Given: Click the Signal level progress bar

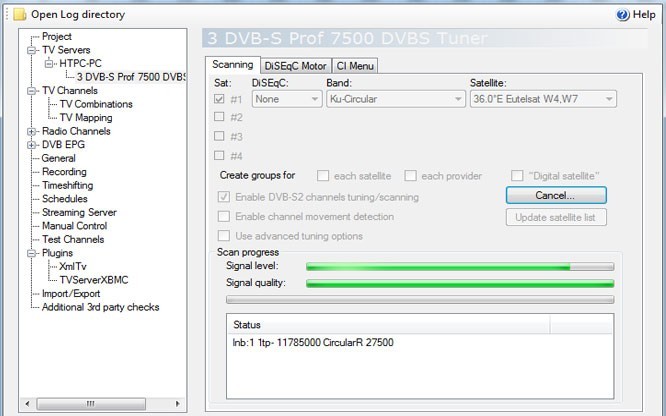Looking at the screenshot, I should coord(460,267).
